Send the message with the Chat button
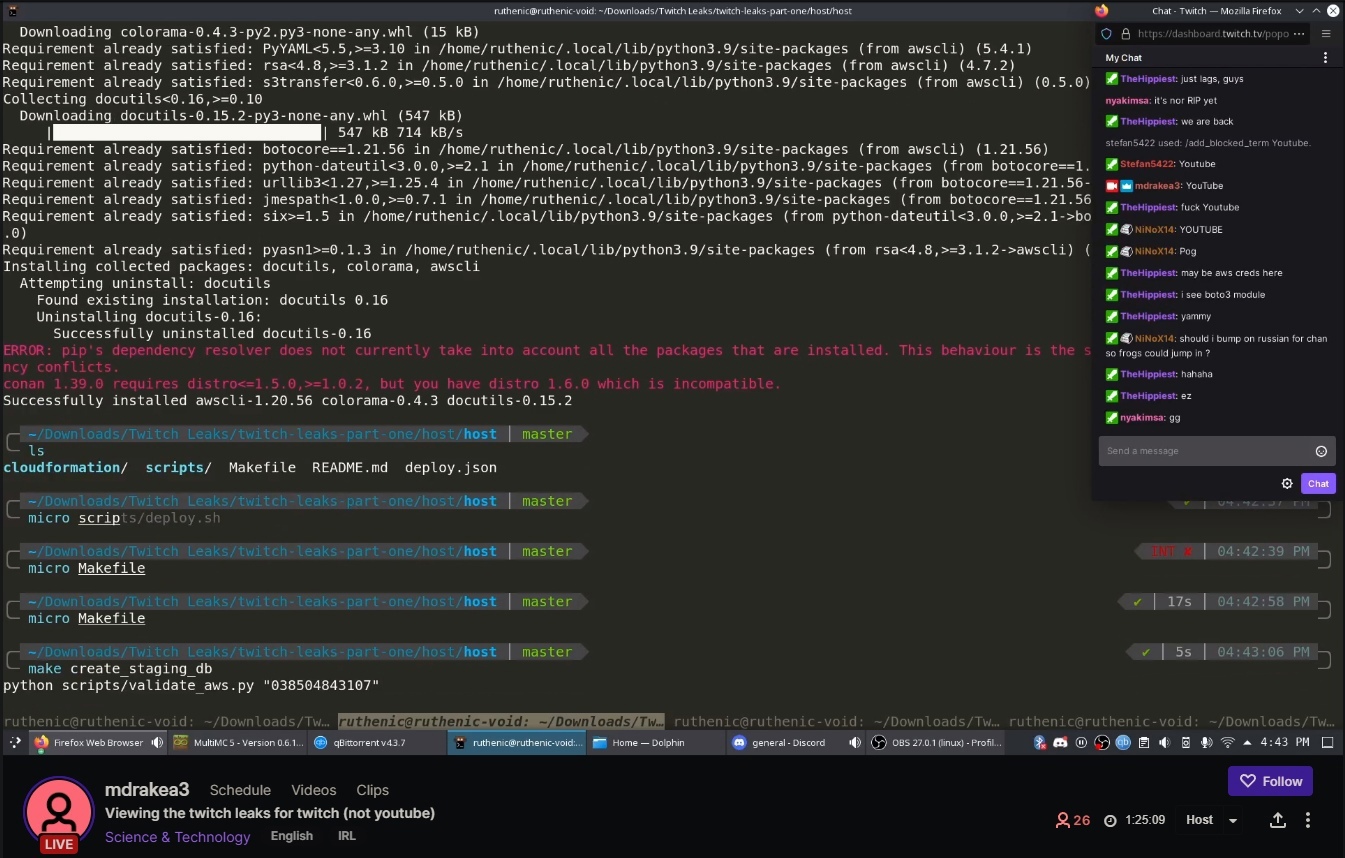The height and width of the screenshot is (858, 1345). click(x=1318, y=483)
